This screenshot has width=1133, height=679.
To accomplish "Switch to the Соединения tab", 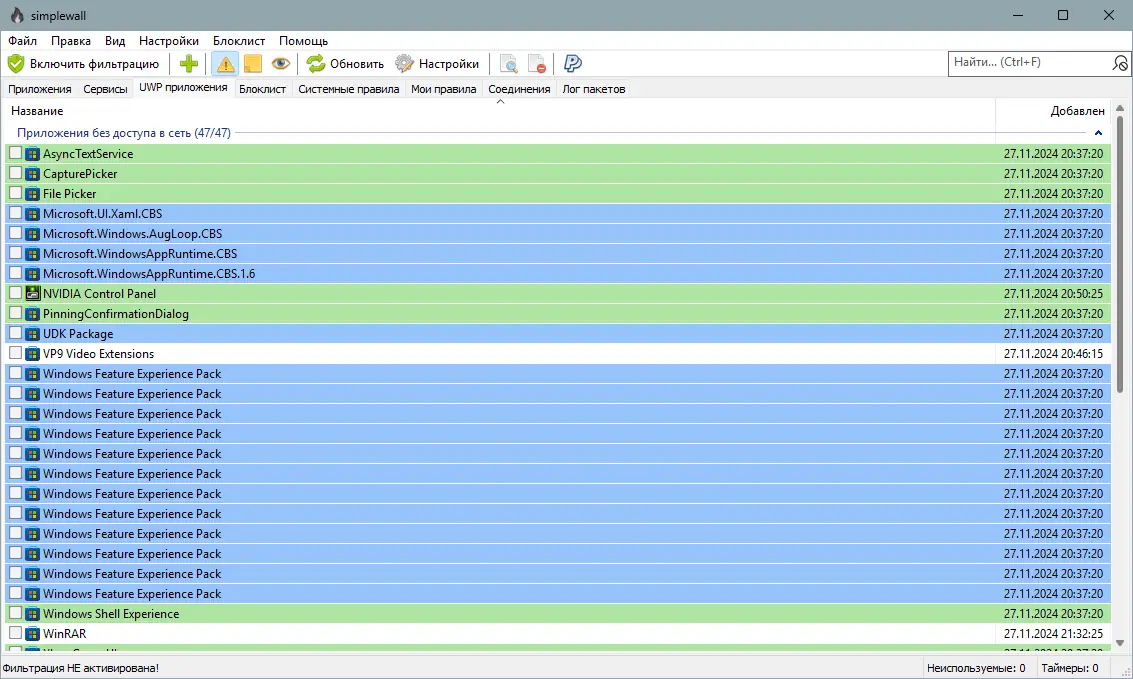I will click(520, 90).
